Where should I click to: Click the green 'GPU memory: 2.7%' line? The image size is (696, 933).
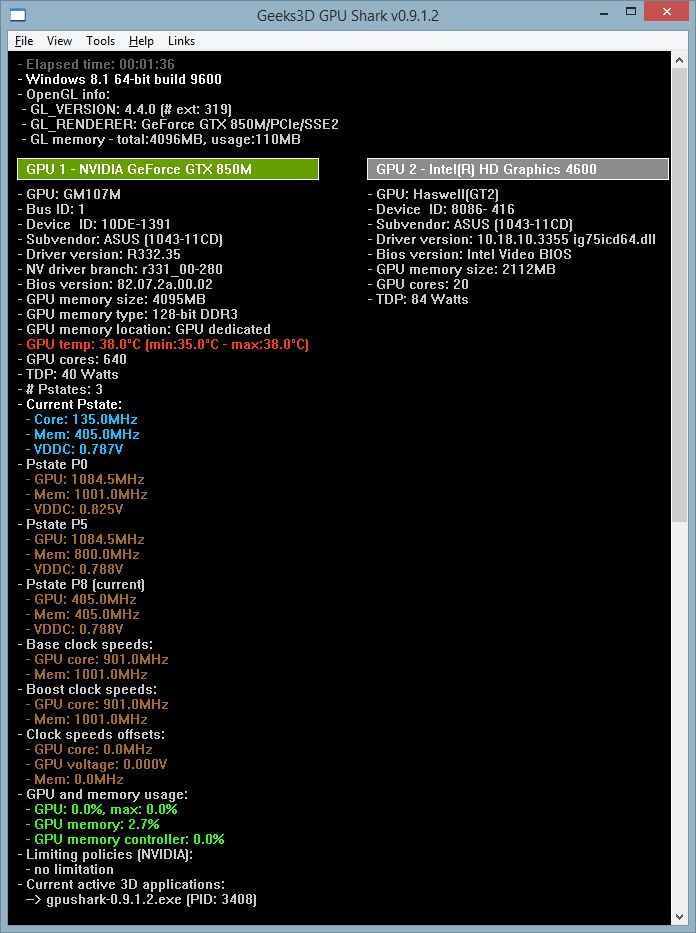coord(93,825)
